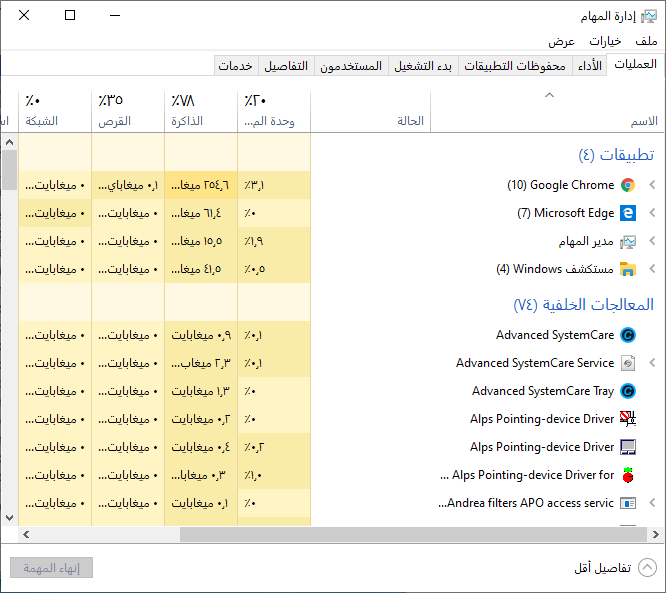The width and height of the screenshot is (666, 593).
Task: Open the ملف menu
Action: [646, 41]
